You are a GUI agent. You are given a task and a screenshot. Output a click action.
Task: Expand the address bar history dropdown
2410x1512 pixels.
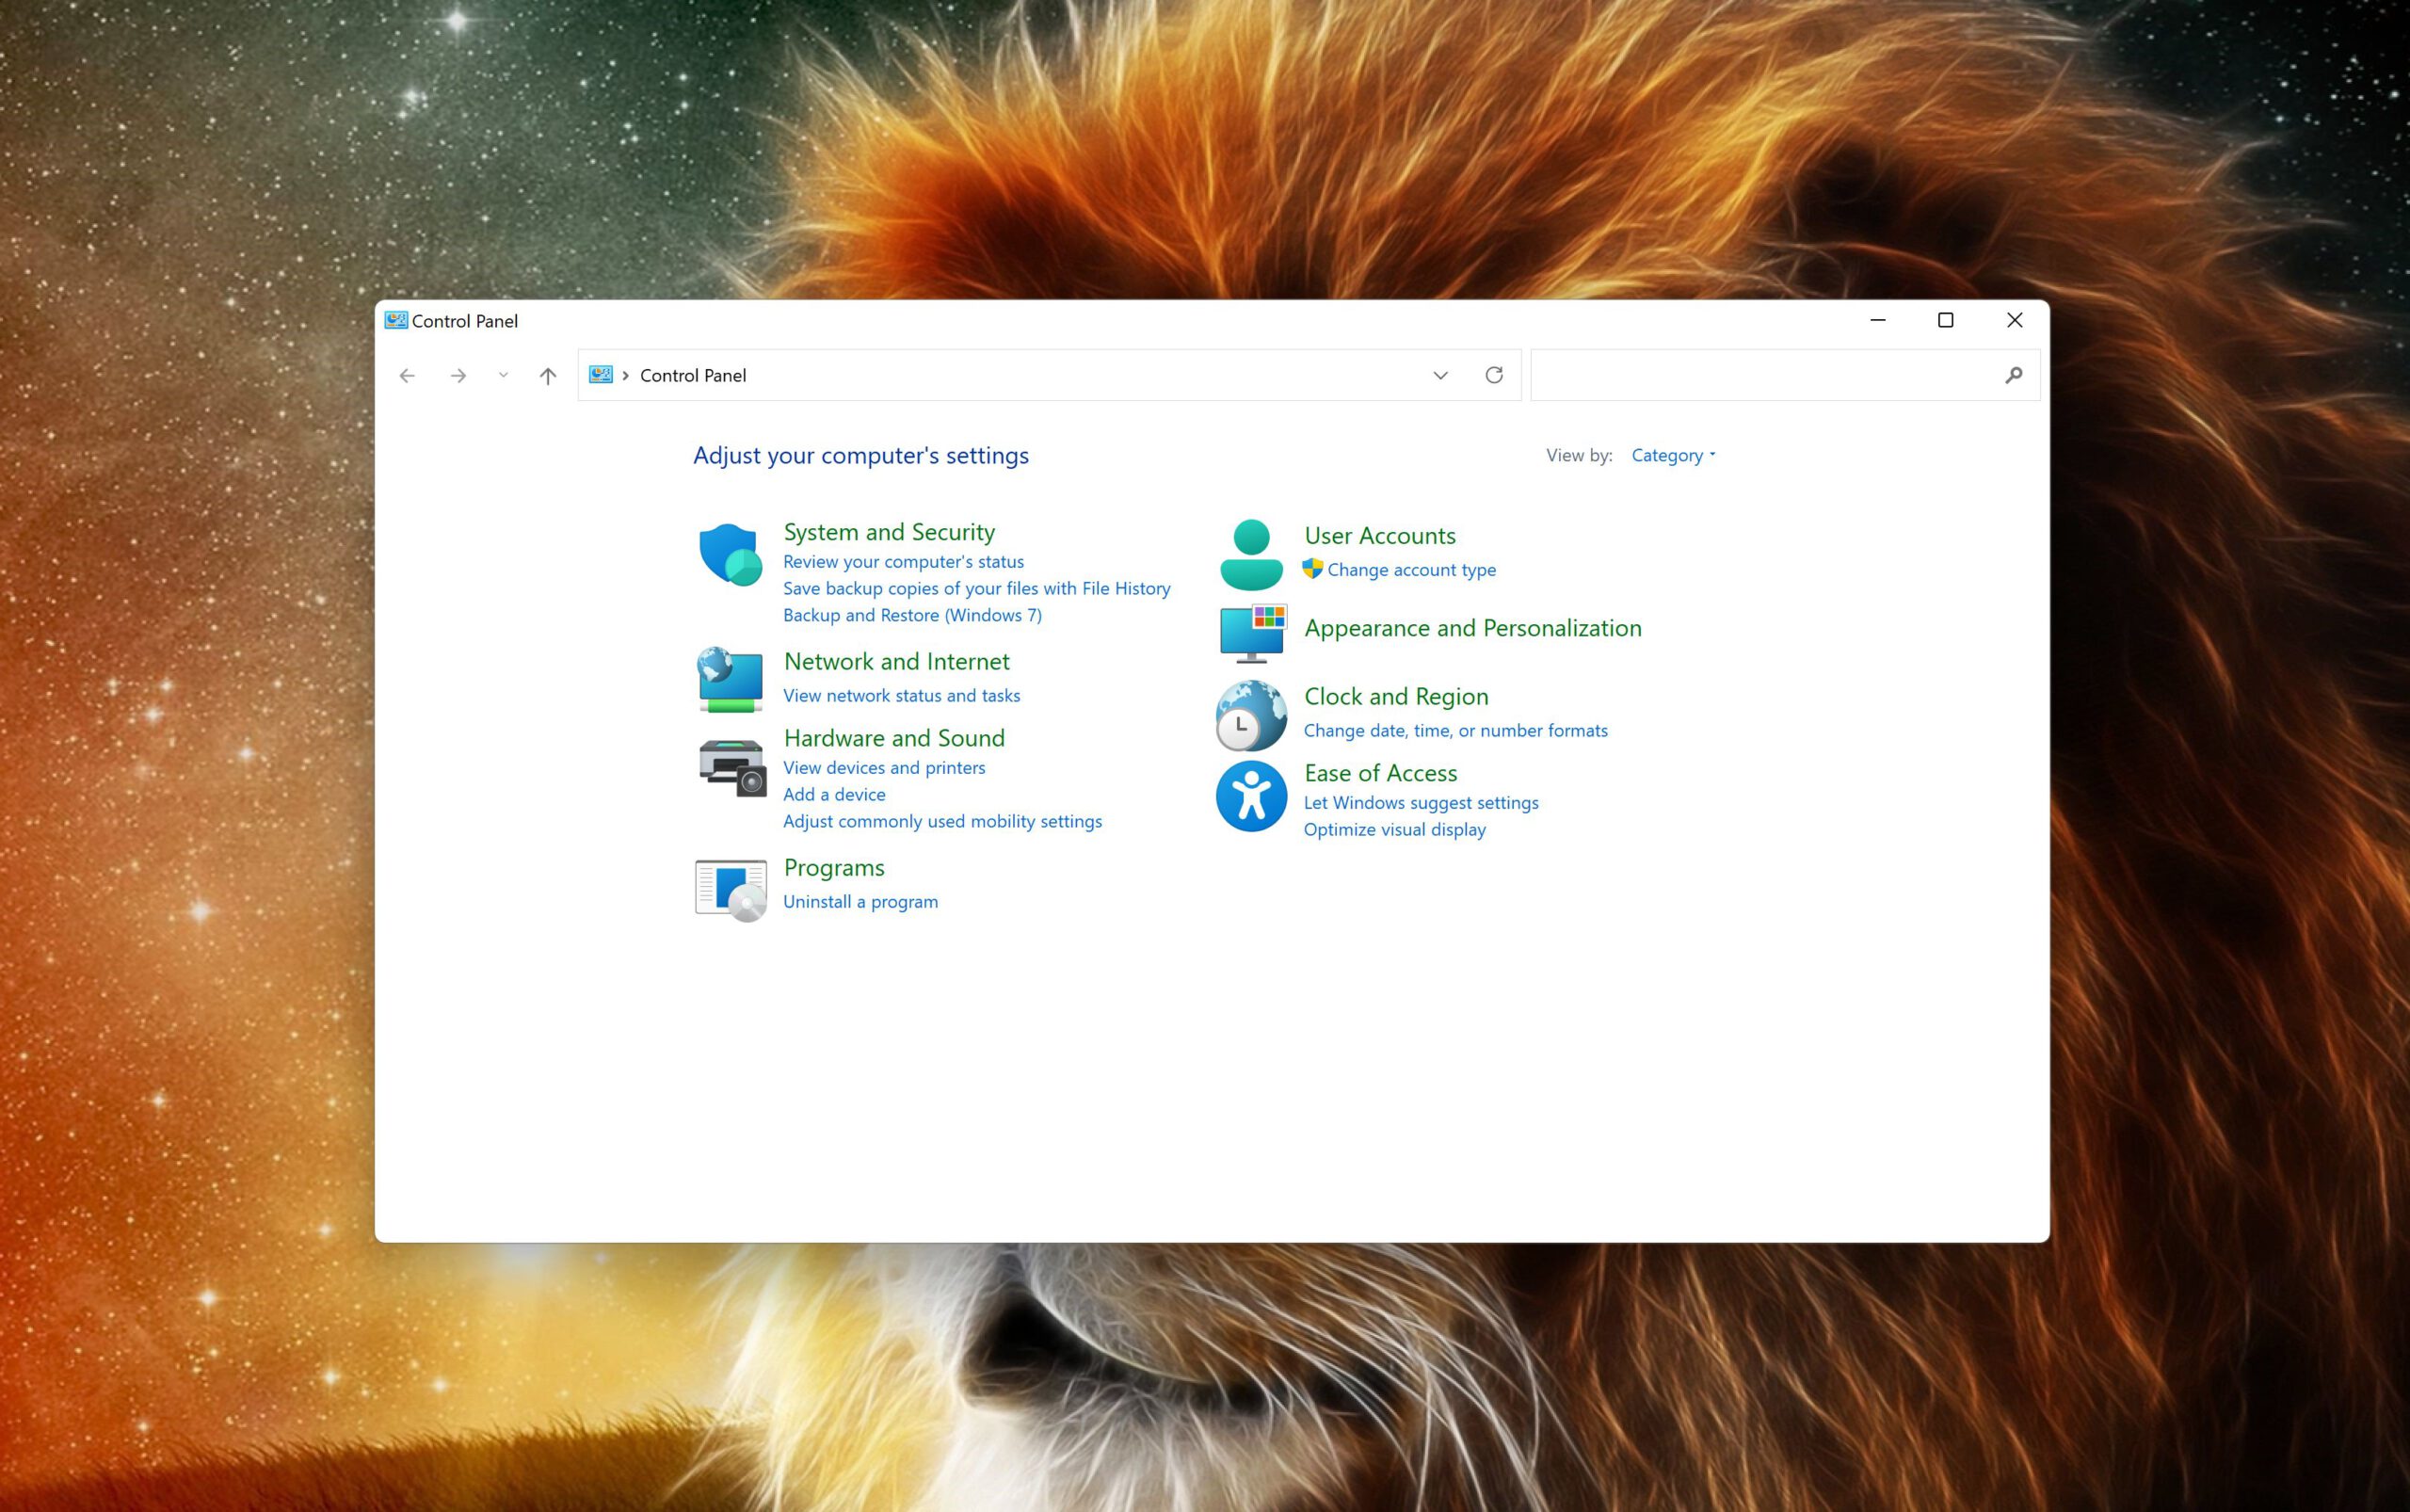pos(1440,376)
